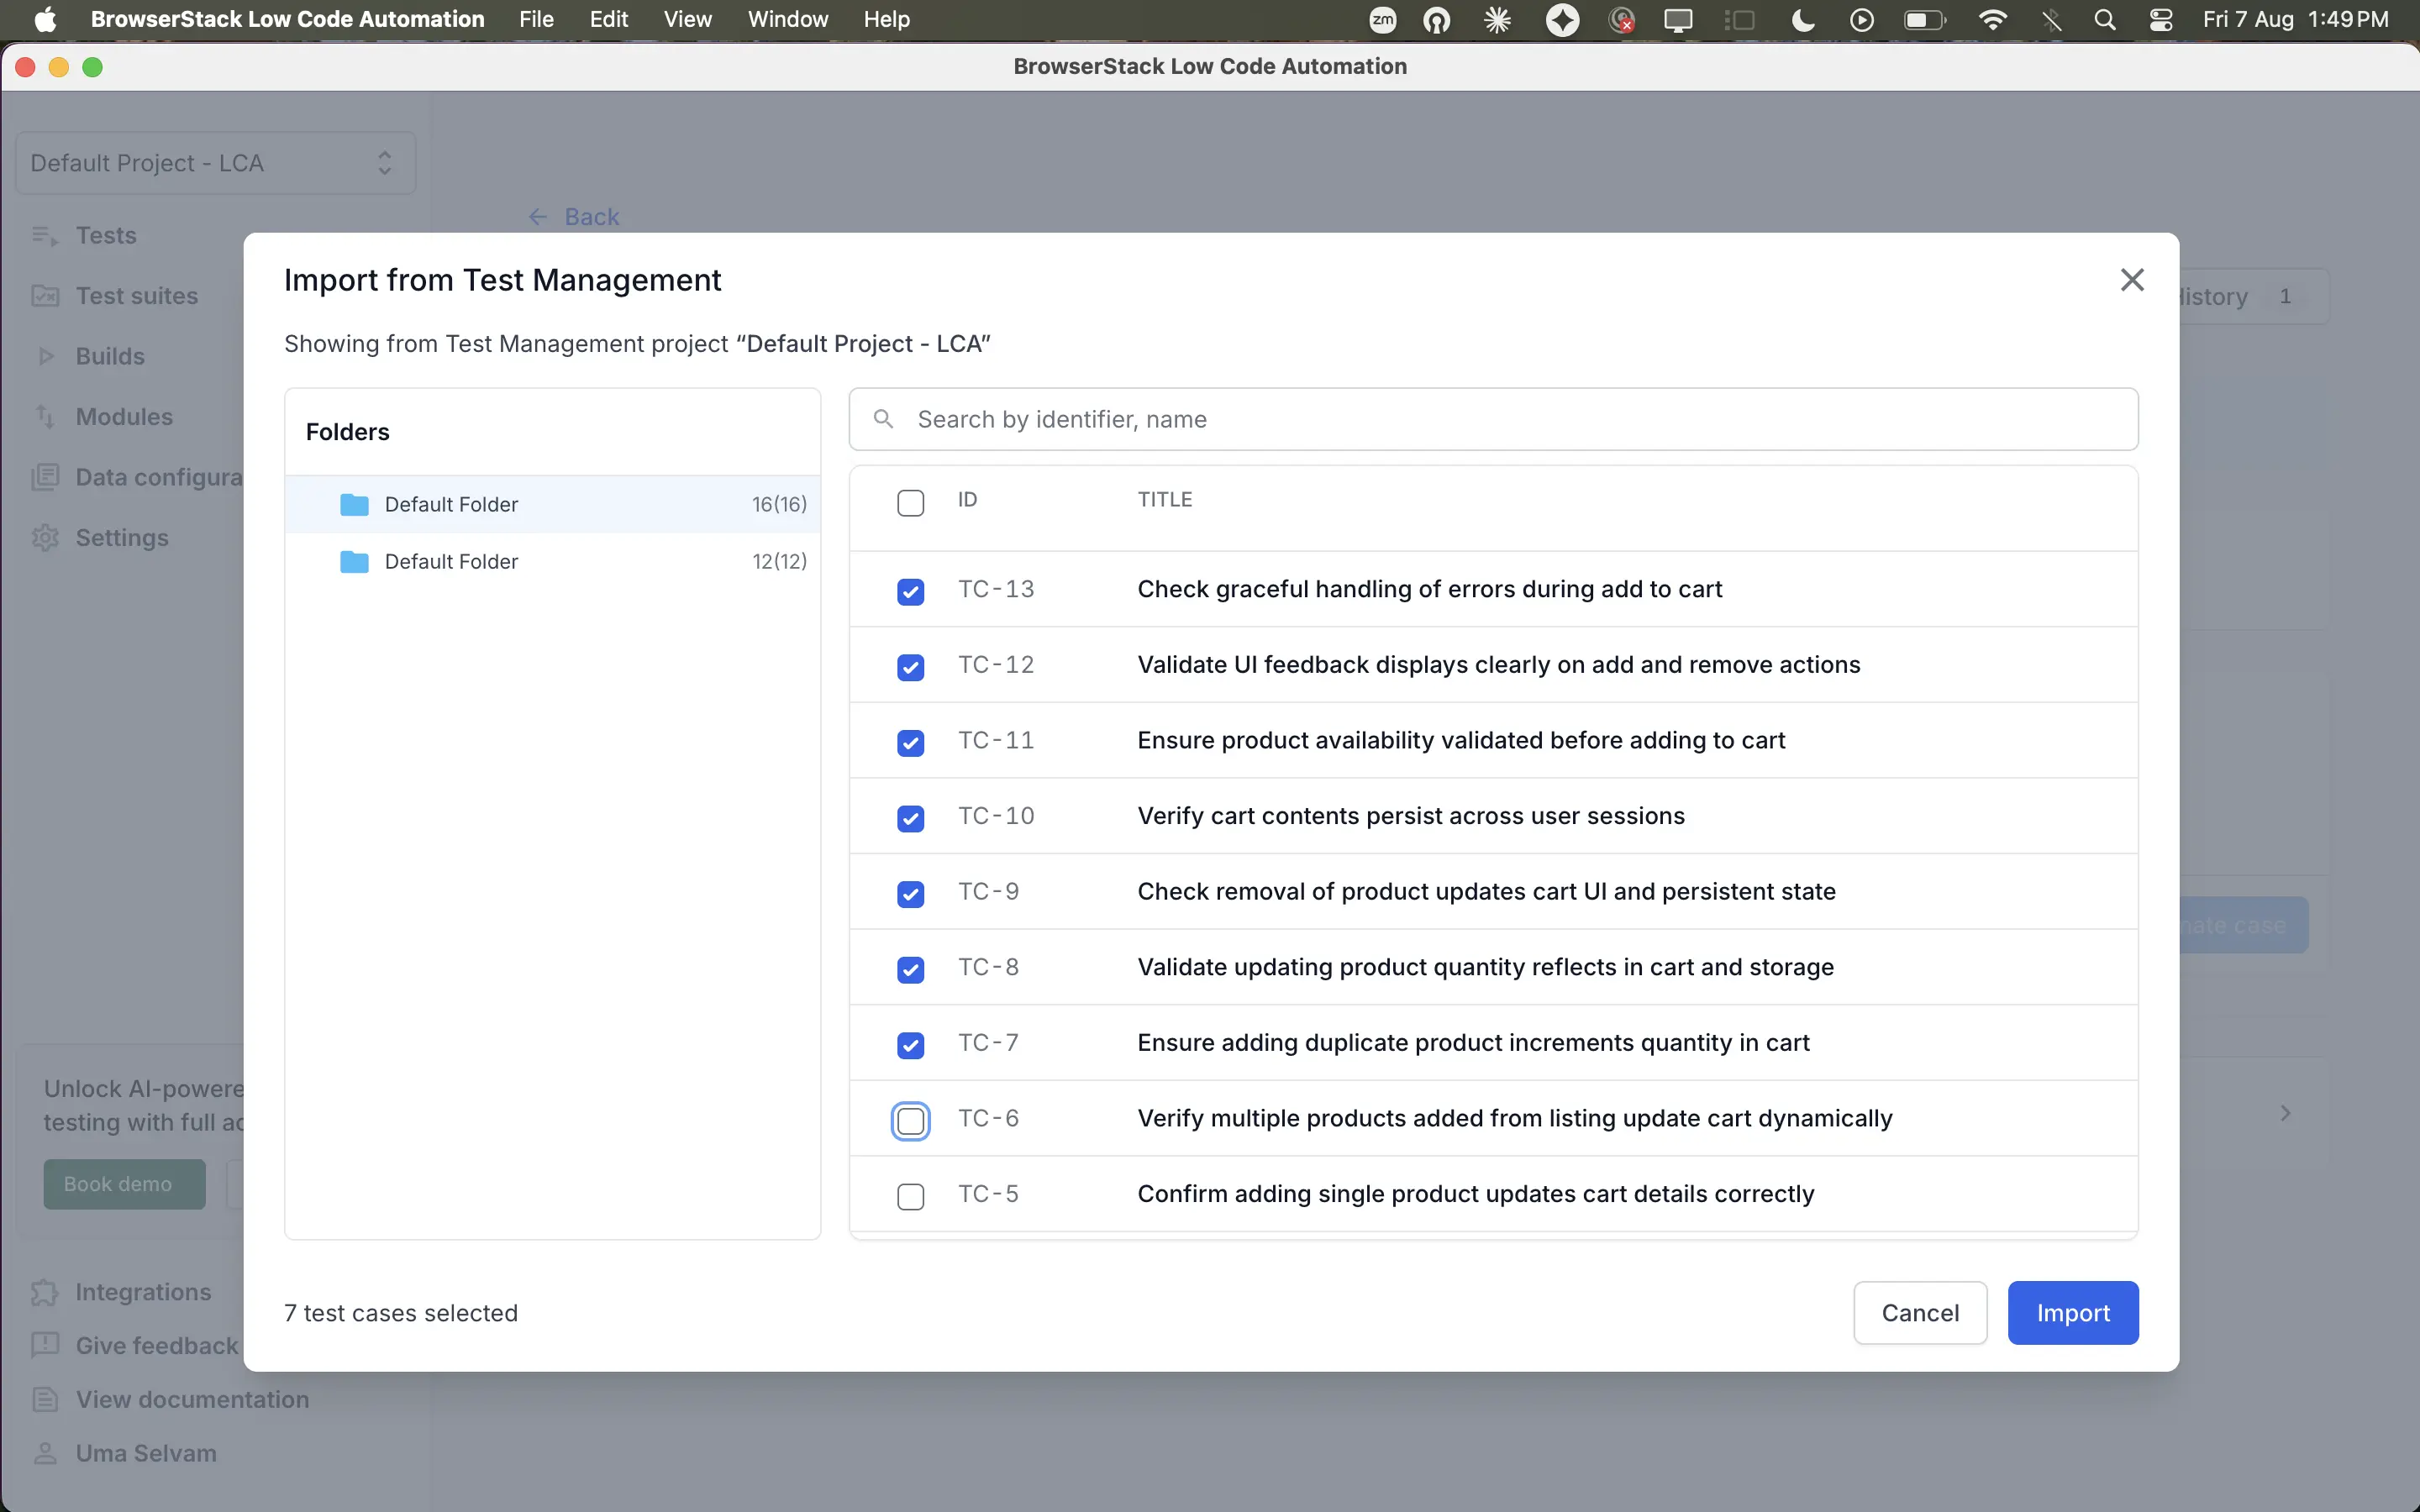Click the Give feedback icon
The width and height of the screenshot is (2420, 1512).
coord(45,1346)
